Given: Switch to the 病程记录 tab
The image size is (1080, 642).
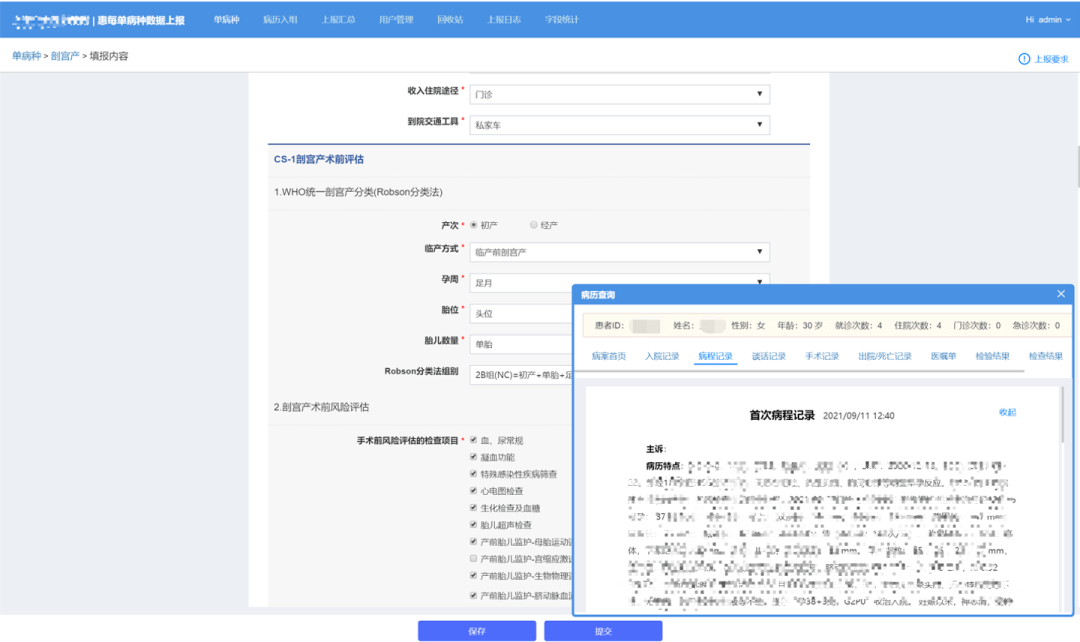Looking at the screenshot, I should (x=715, y=356).
